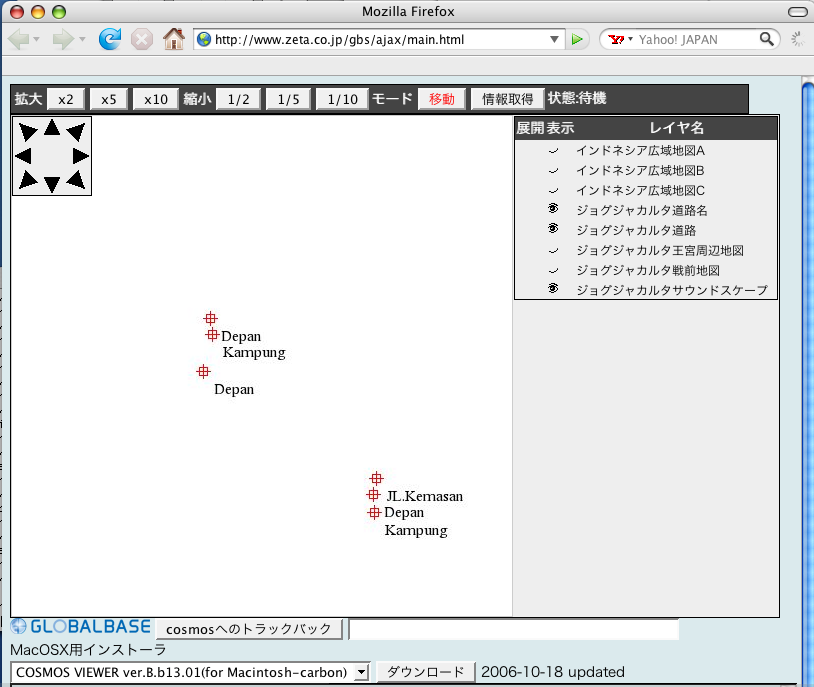Open Yahoo search engine selector

tap(620, 39)
